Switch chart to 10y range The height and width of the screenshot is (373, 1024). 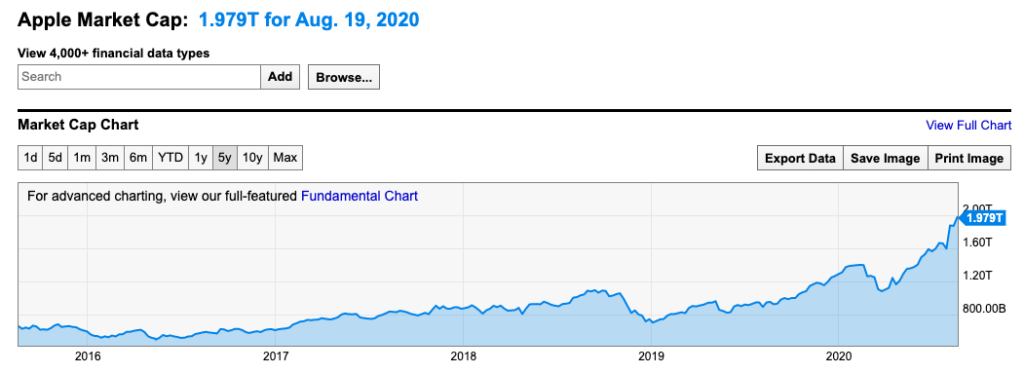(252, 158)
